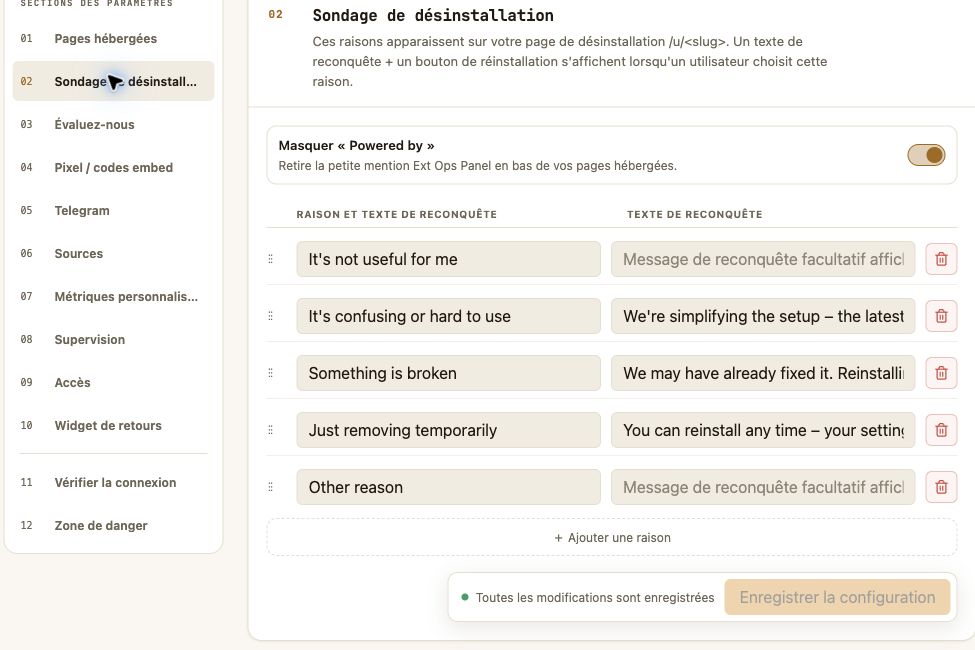Grab the drag handle for "It's confusing or hard to use"
975x650 pixels.
(270, 316)
